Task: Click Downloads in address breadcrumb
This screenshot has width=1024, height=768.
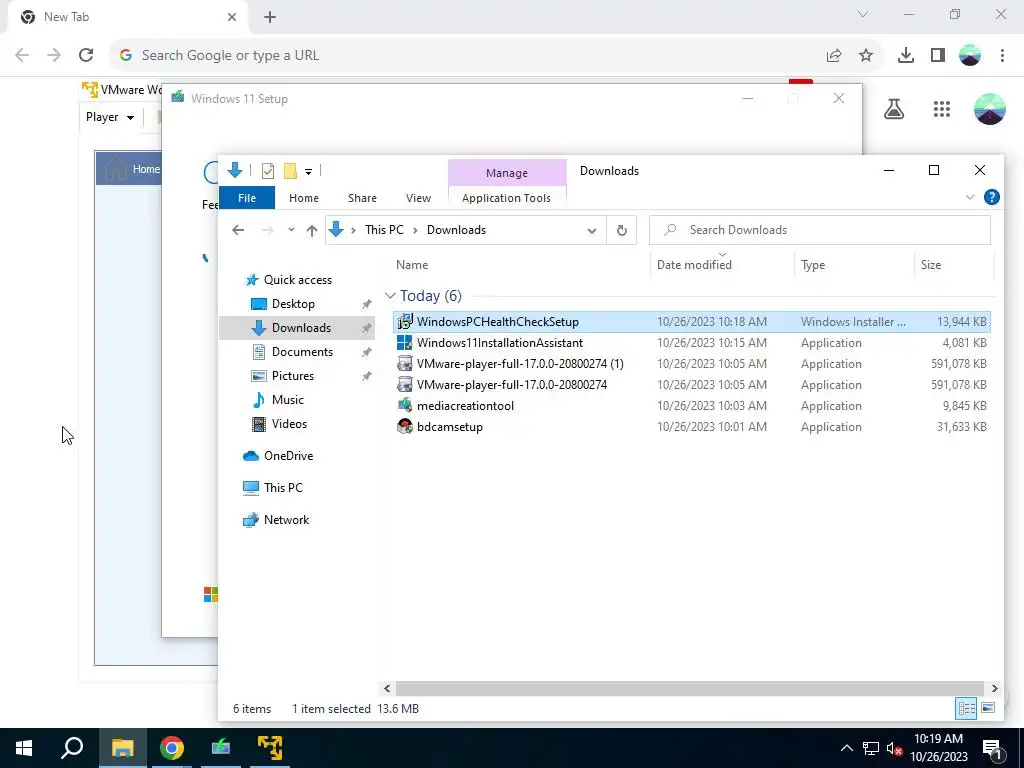Action: 456,230
